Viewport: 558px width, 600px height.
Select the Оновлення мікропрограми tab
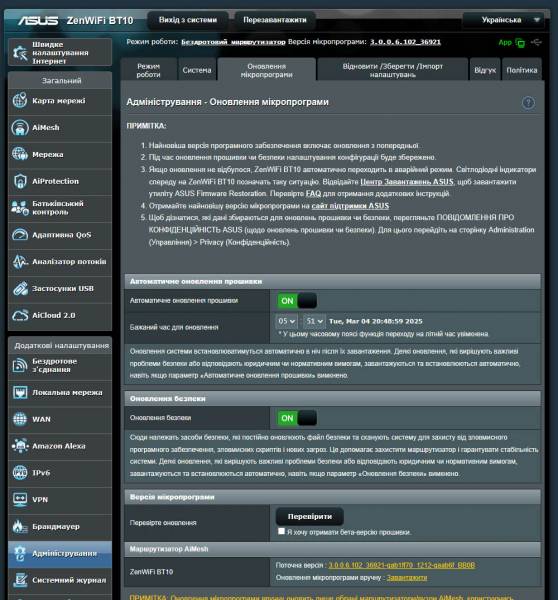pyautogui.click(x=267, y=70)
